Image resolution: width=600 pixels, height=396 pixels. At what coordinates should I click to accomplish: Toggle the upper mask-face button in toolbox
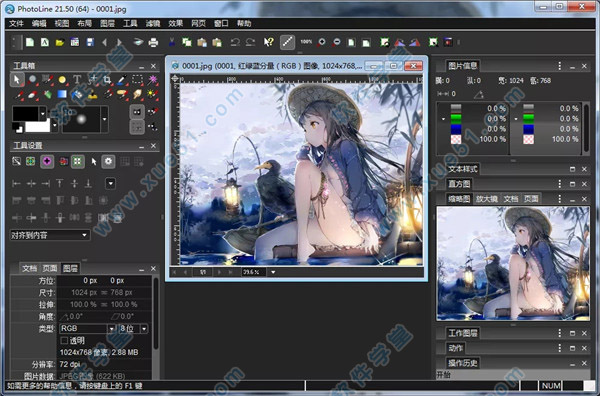point(137,112)
